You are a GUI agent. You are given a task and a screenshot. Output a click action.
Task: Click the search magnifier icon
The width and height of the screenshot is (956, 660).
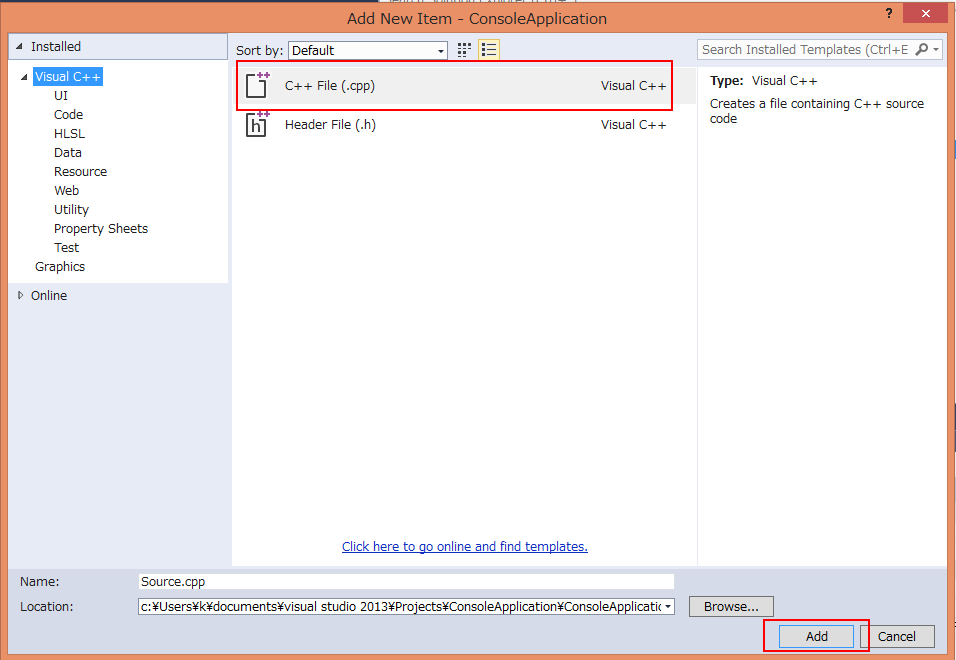(922, 49)
